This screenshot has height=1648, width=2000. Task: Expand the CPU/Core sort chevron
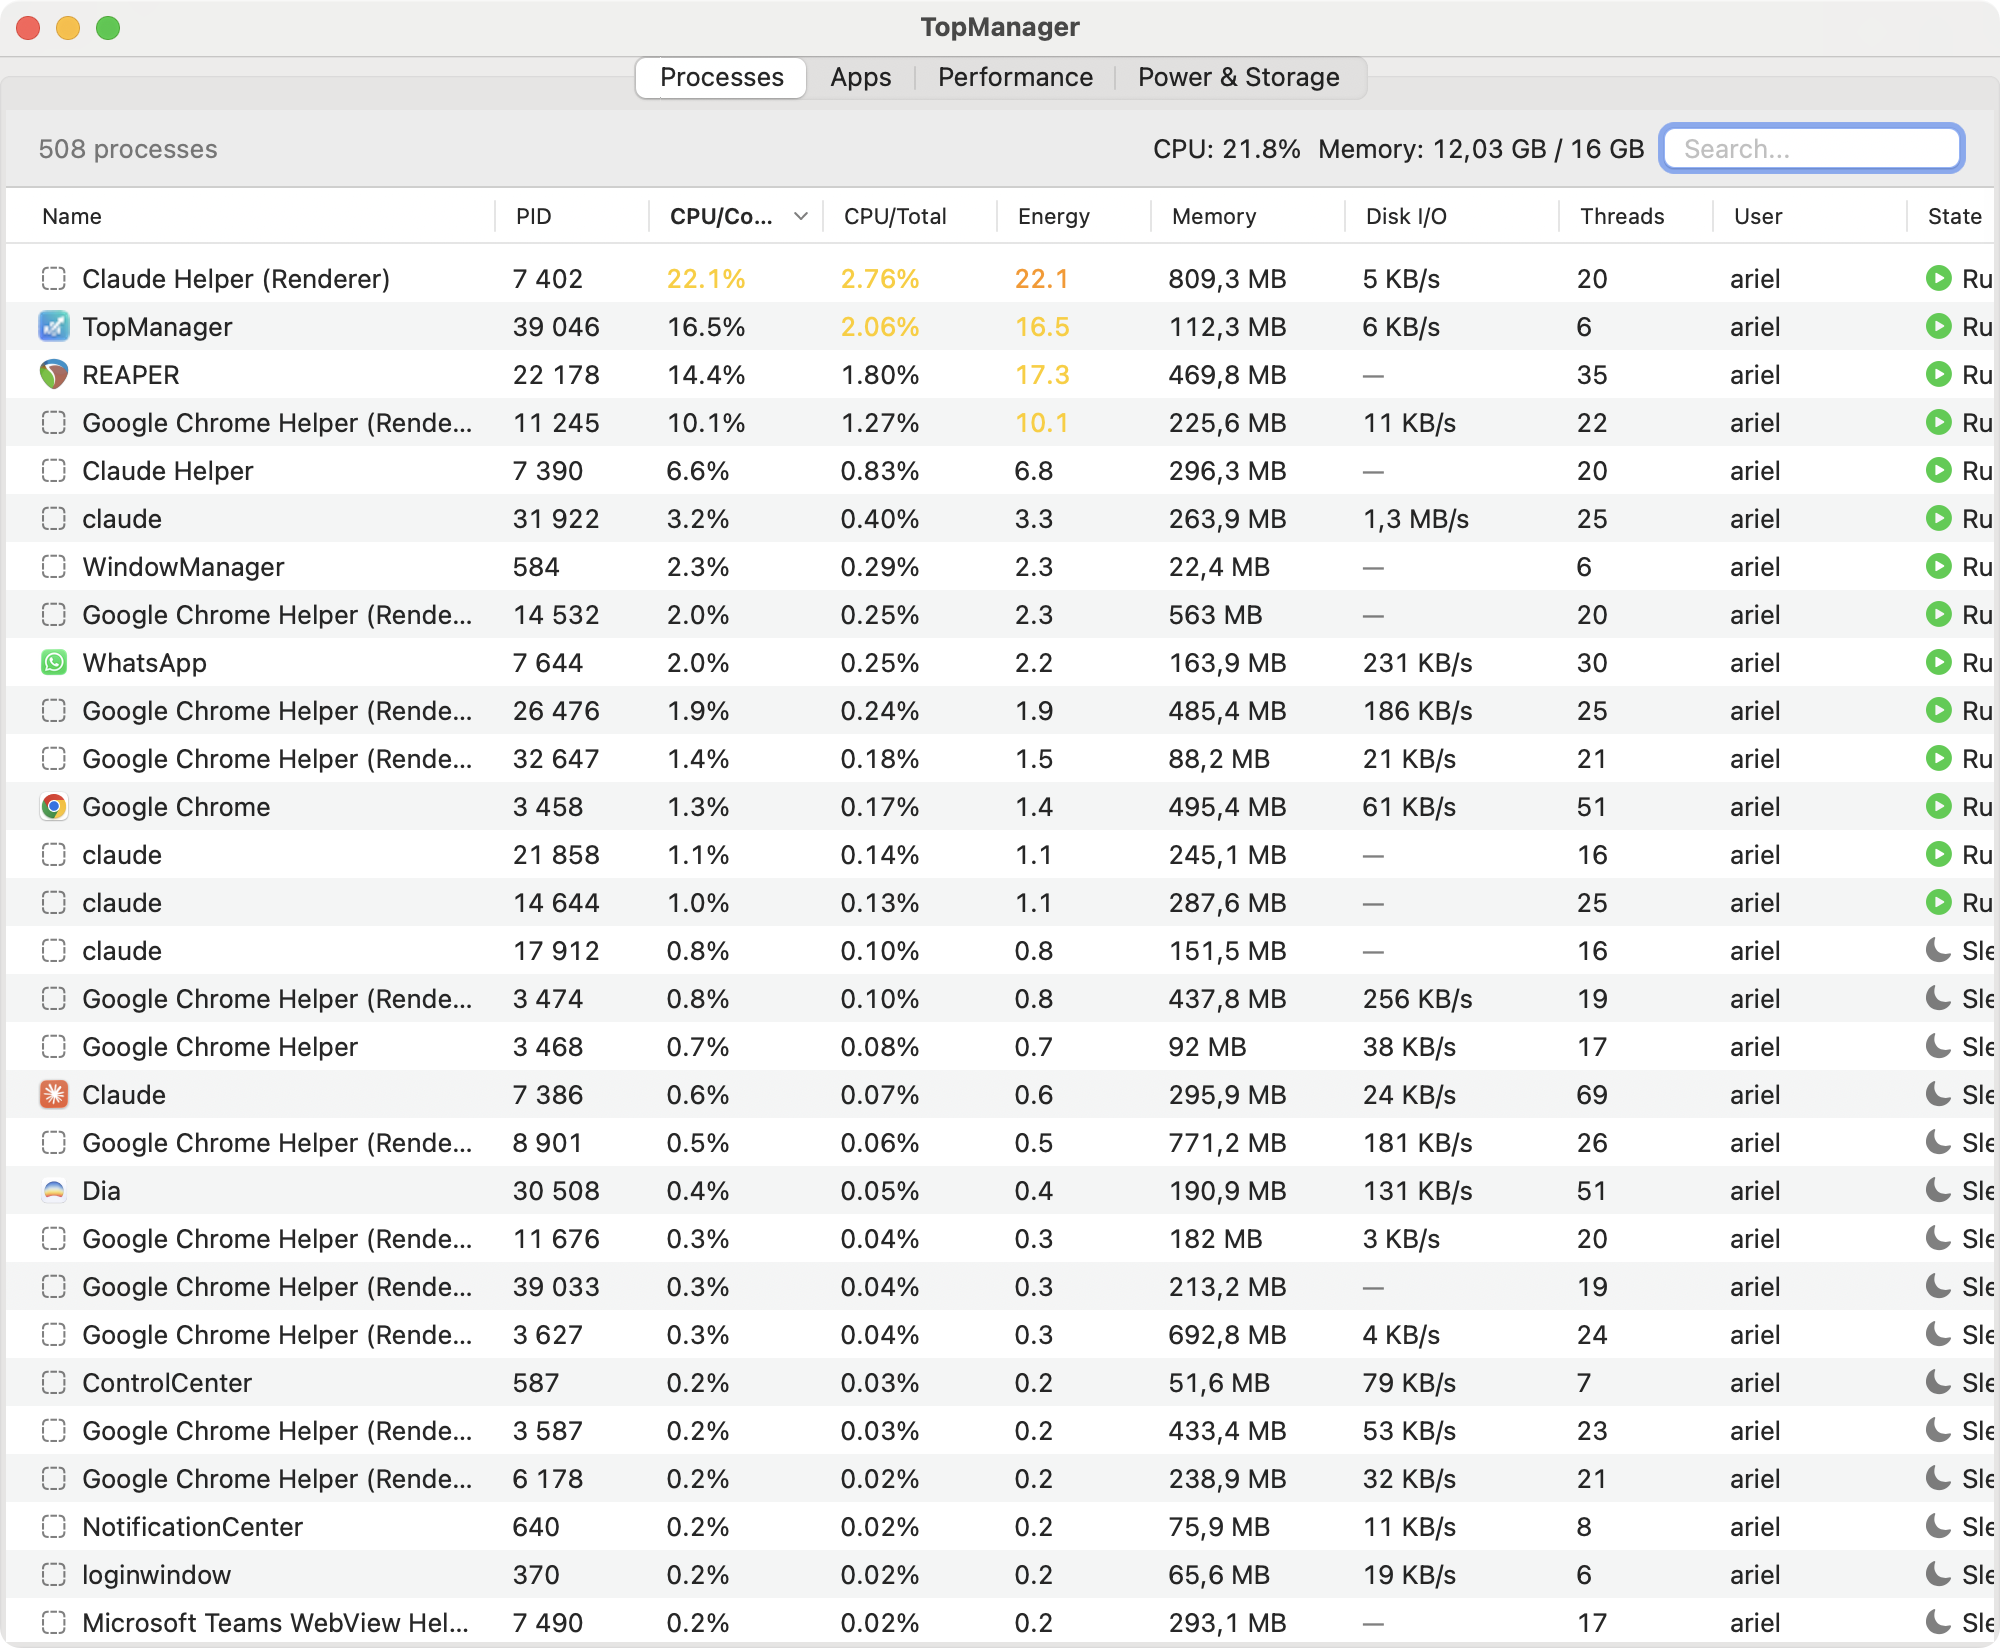click(801, 216)
